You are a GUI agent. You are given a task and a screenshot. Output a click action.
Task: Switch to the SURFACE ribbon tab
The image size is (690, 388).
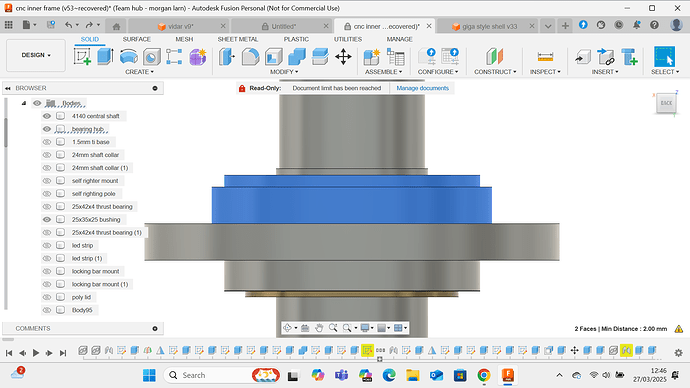(136, 39)
